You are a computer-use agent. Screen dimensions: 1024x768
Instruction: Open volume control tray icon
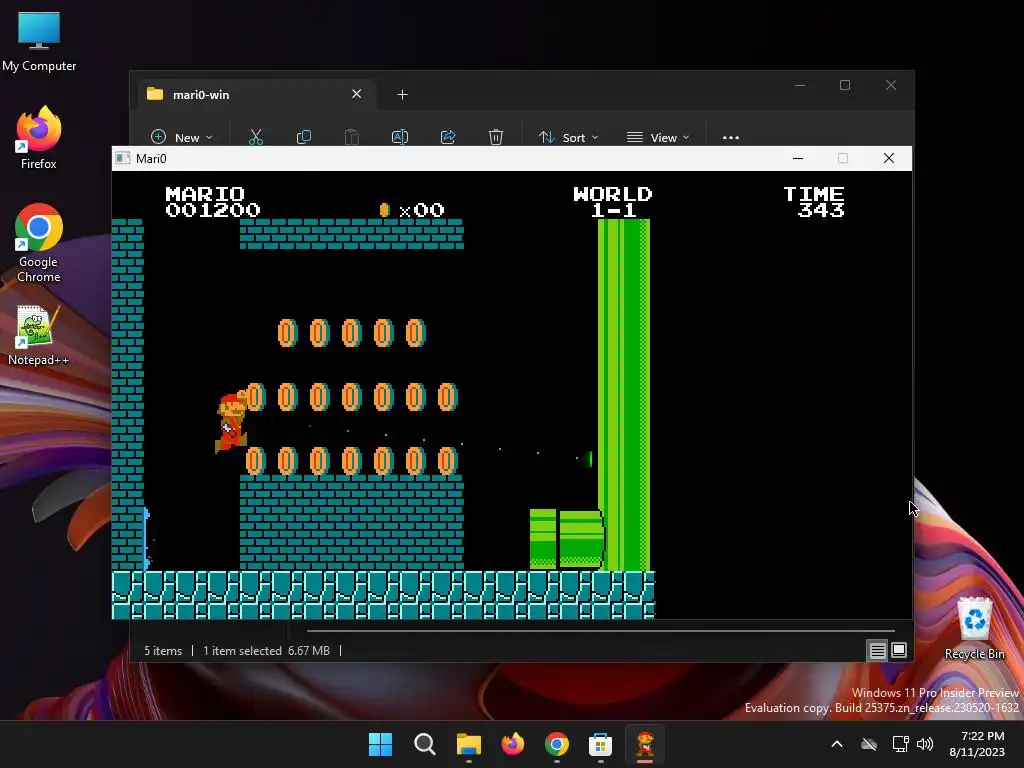[x=925, y=744]
